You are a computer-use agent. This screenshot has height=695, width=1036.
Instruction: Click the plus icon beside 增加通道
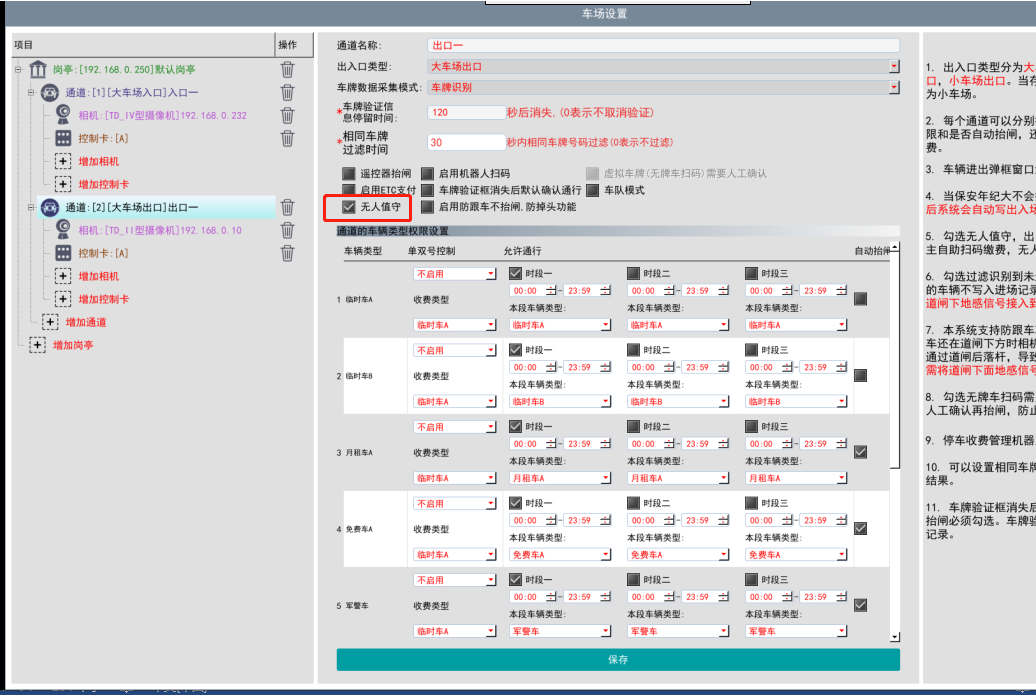click(50, 322)
